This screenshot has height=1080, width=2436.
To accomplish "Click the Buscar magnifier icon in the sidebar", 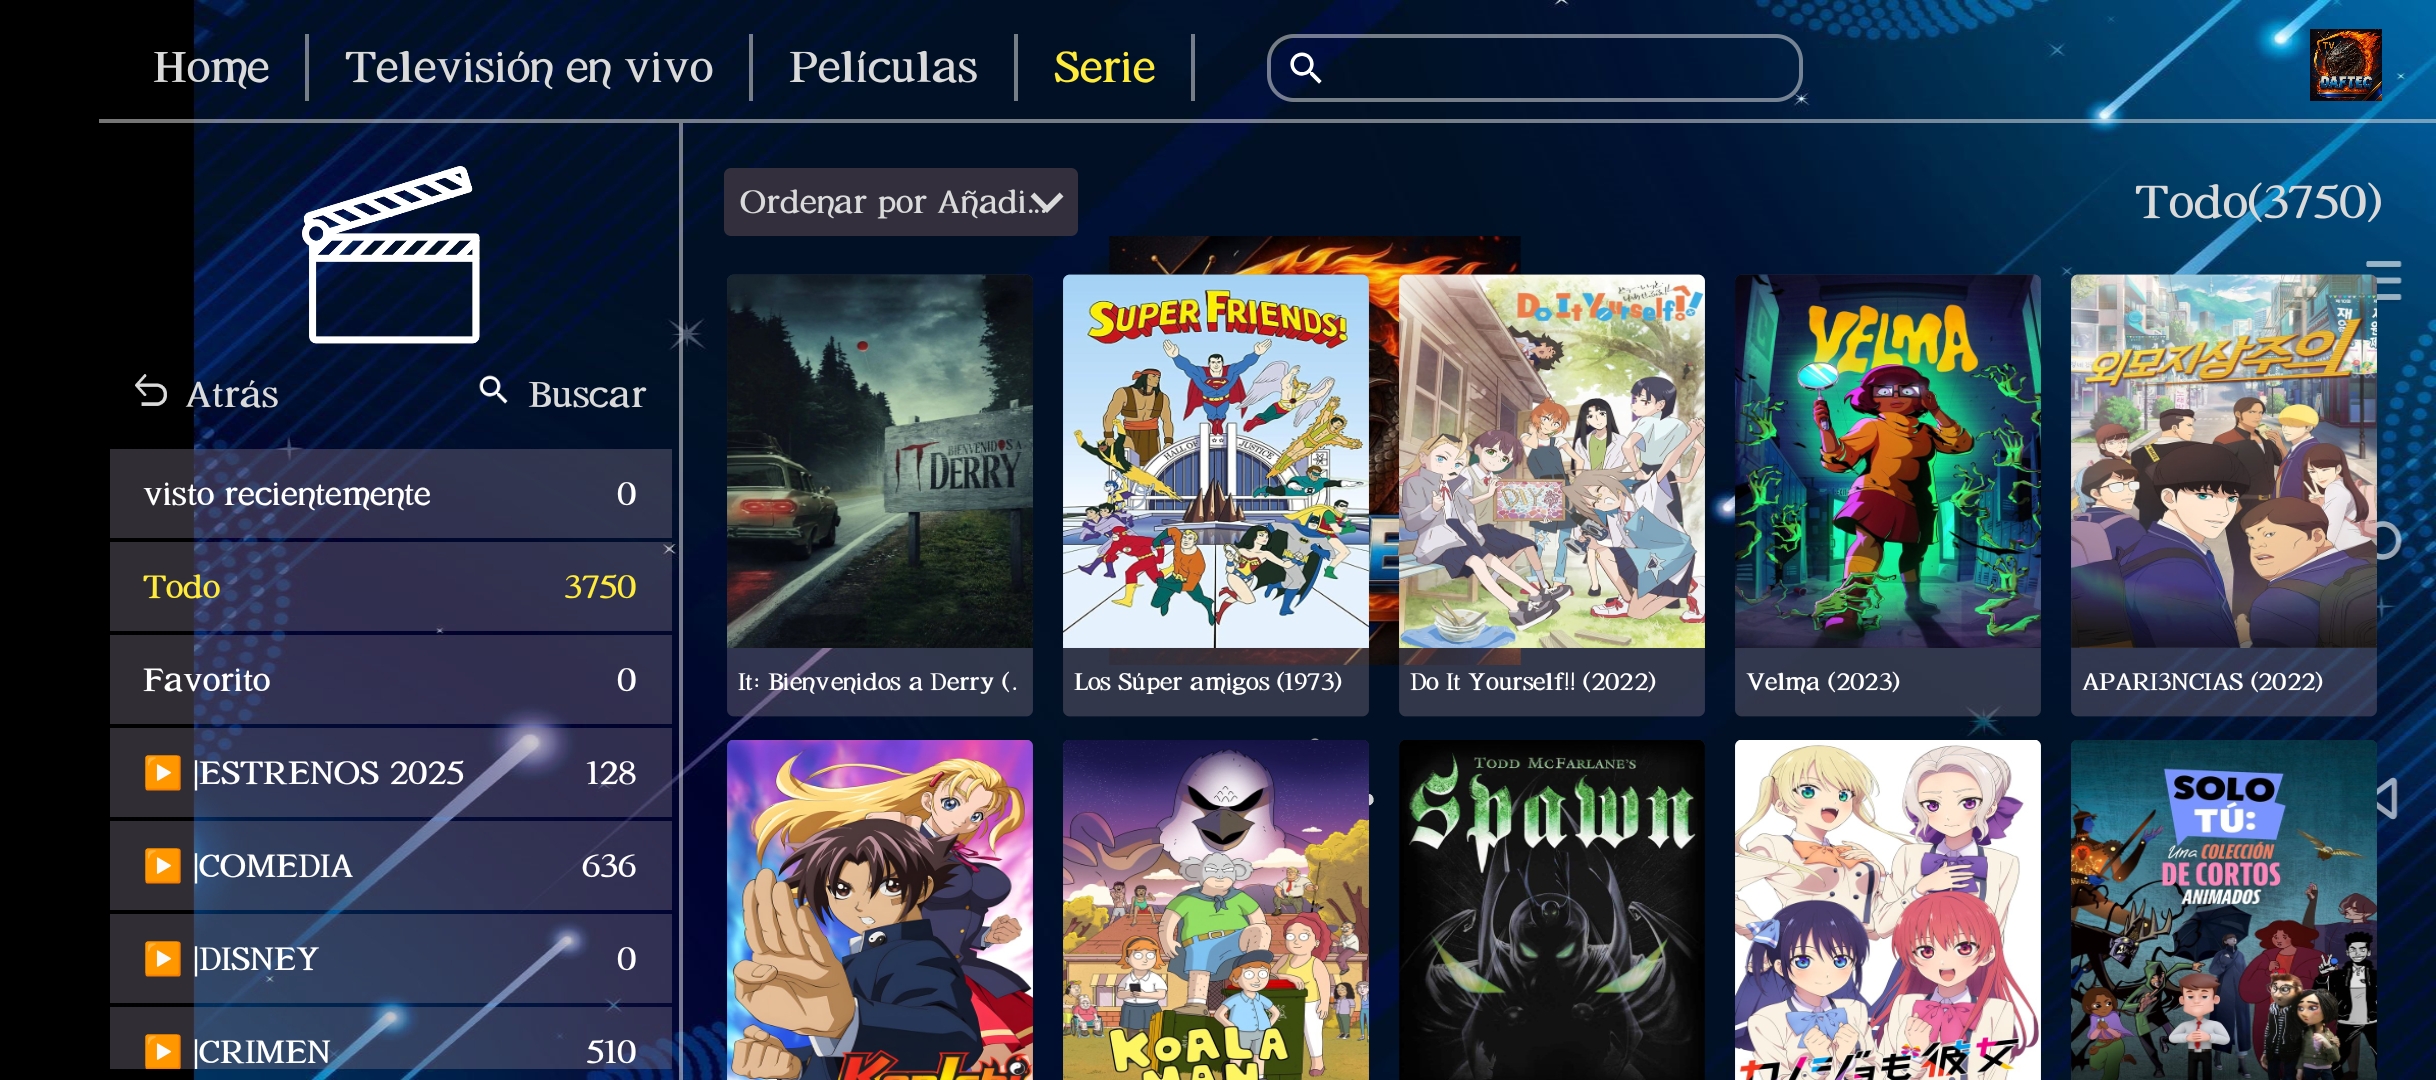I will coord(493,389).
